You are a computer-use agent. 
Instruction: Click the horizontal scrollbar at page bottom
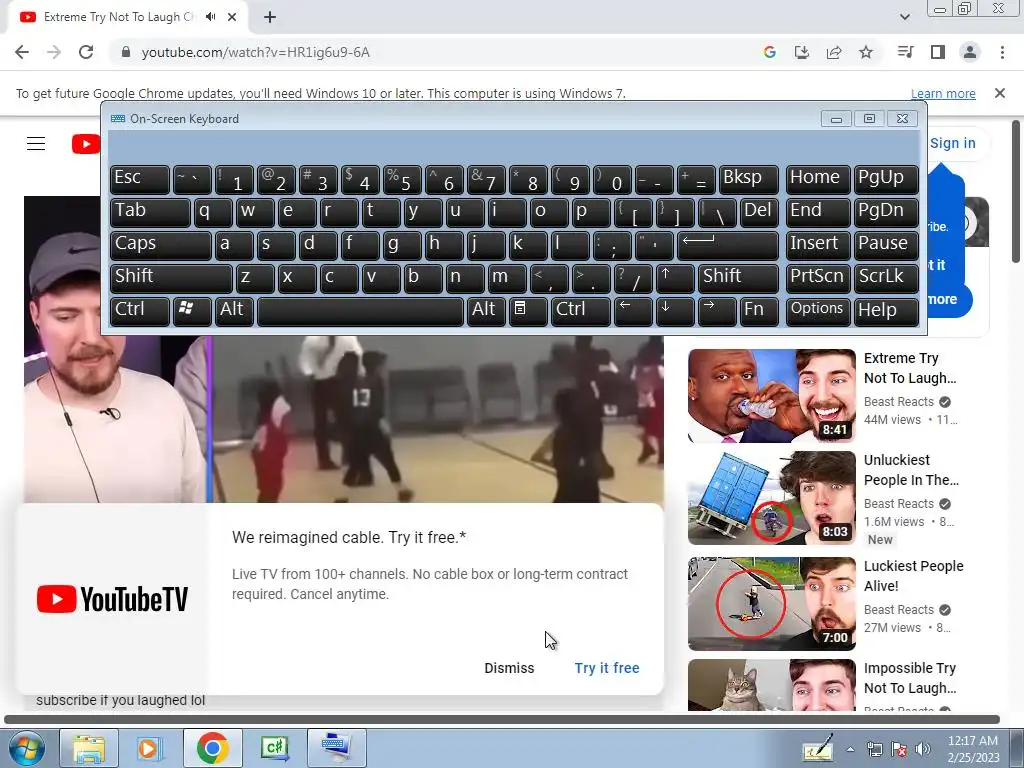click(502, 720)
